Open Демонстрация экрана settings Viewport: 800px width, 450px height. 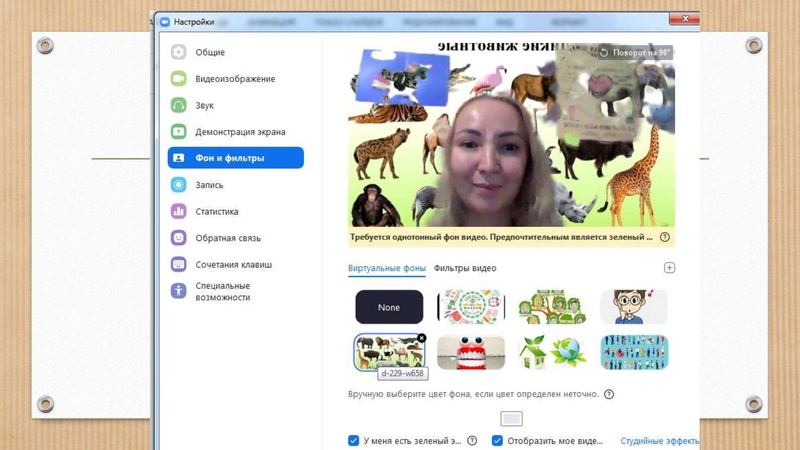239,132
